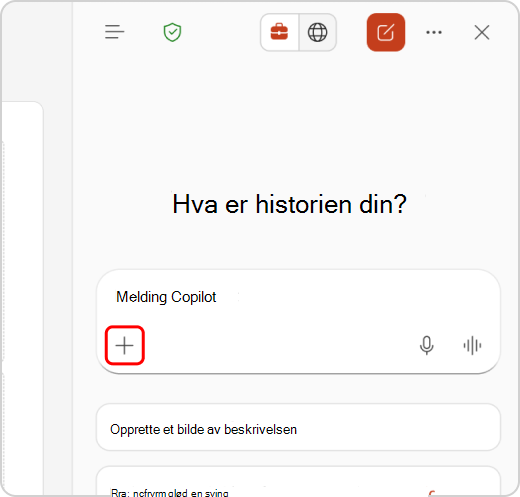Viewport: 520px width, 497px height.
Task: Start a new chat with compose button
Action: click(386, 32)
